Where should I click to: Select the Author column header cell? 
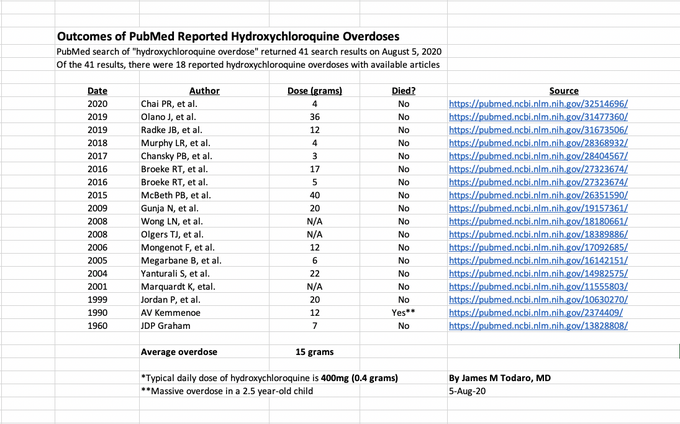point(204,91)
